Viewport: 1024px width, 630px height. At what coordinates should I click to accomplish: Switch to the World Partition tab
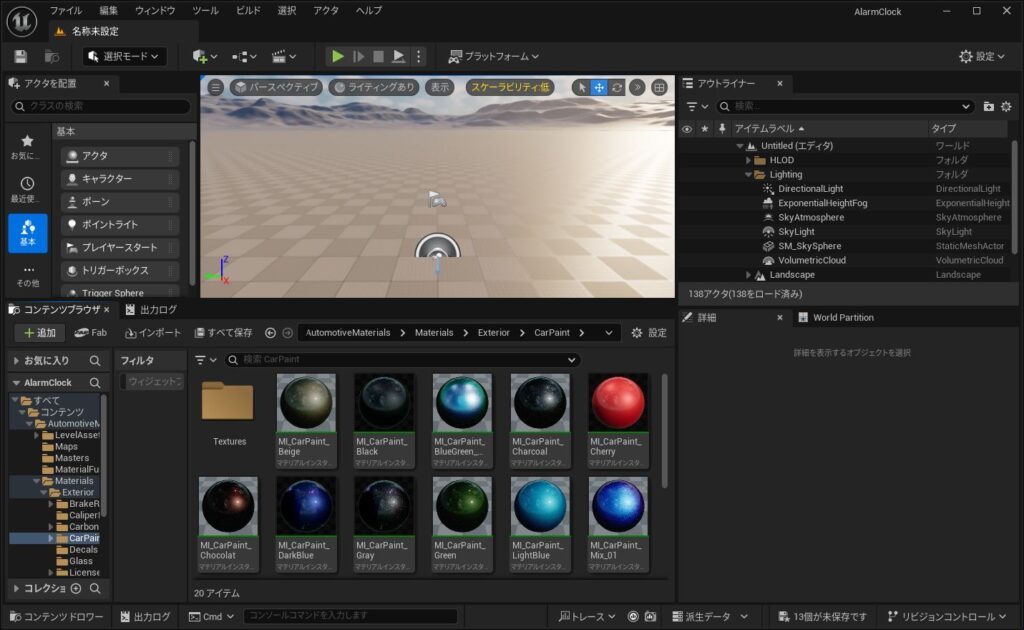pyautogui.click(x=835, y=317)
